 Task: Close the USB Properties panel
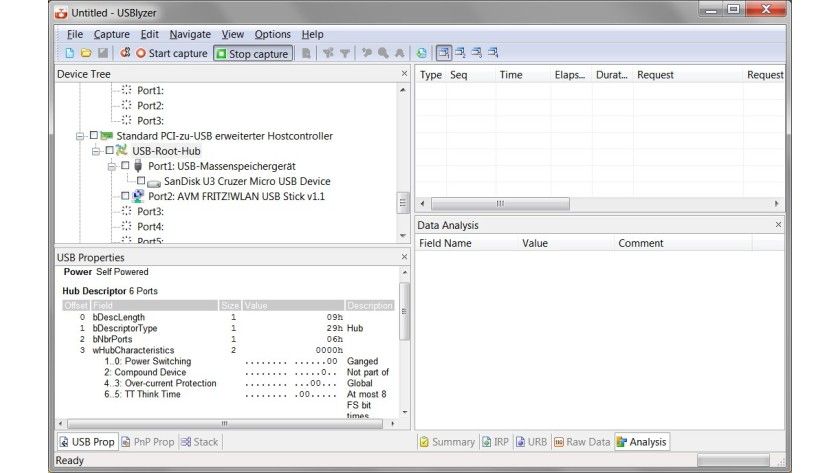click(404, 257)
